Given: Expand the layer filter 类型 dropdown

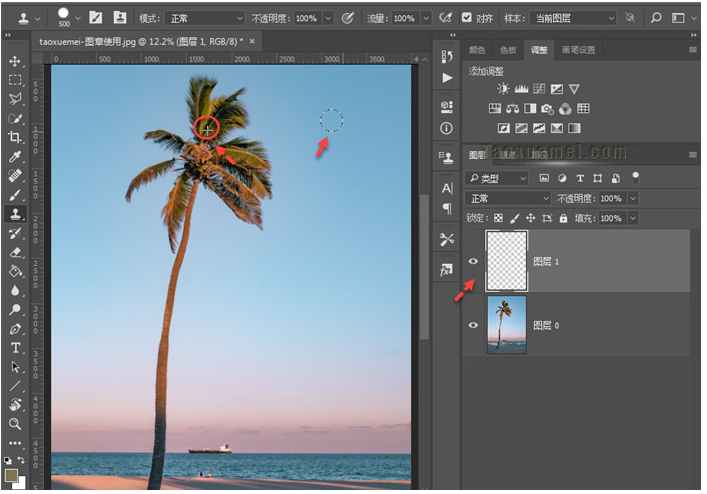Looking at the screenshot, I should [498, 178].
